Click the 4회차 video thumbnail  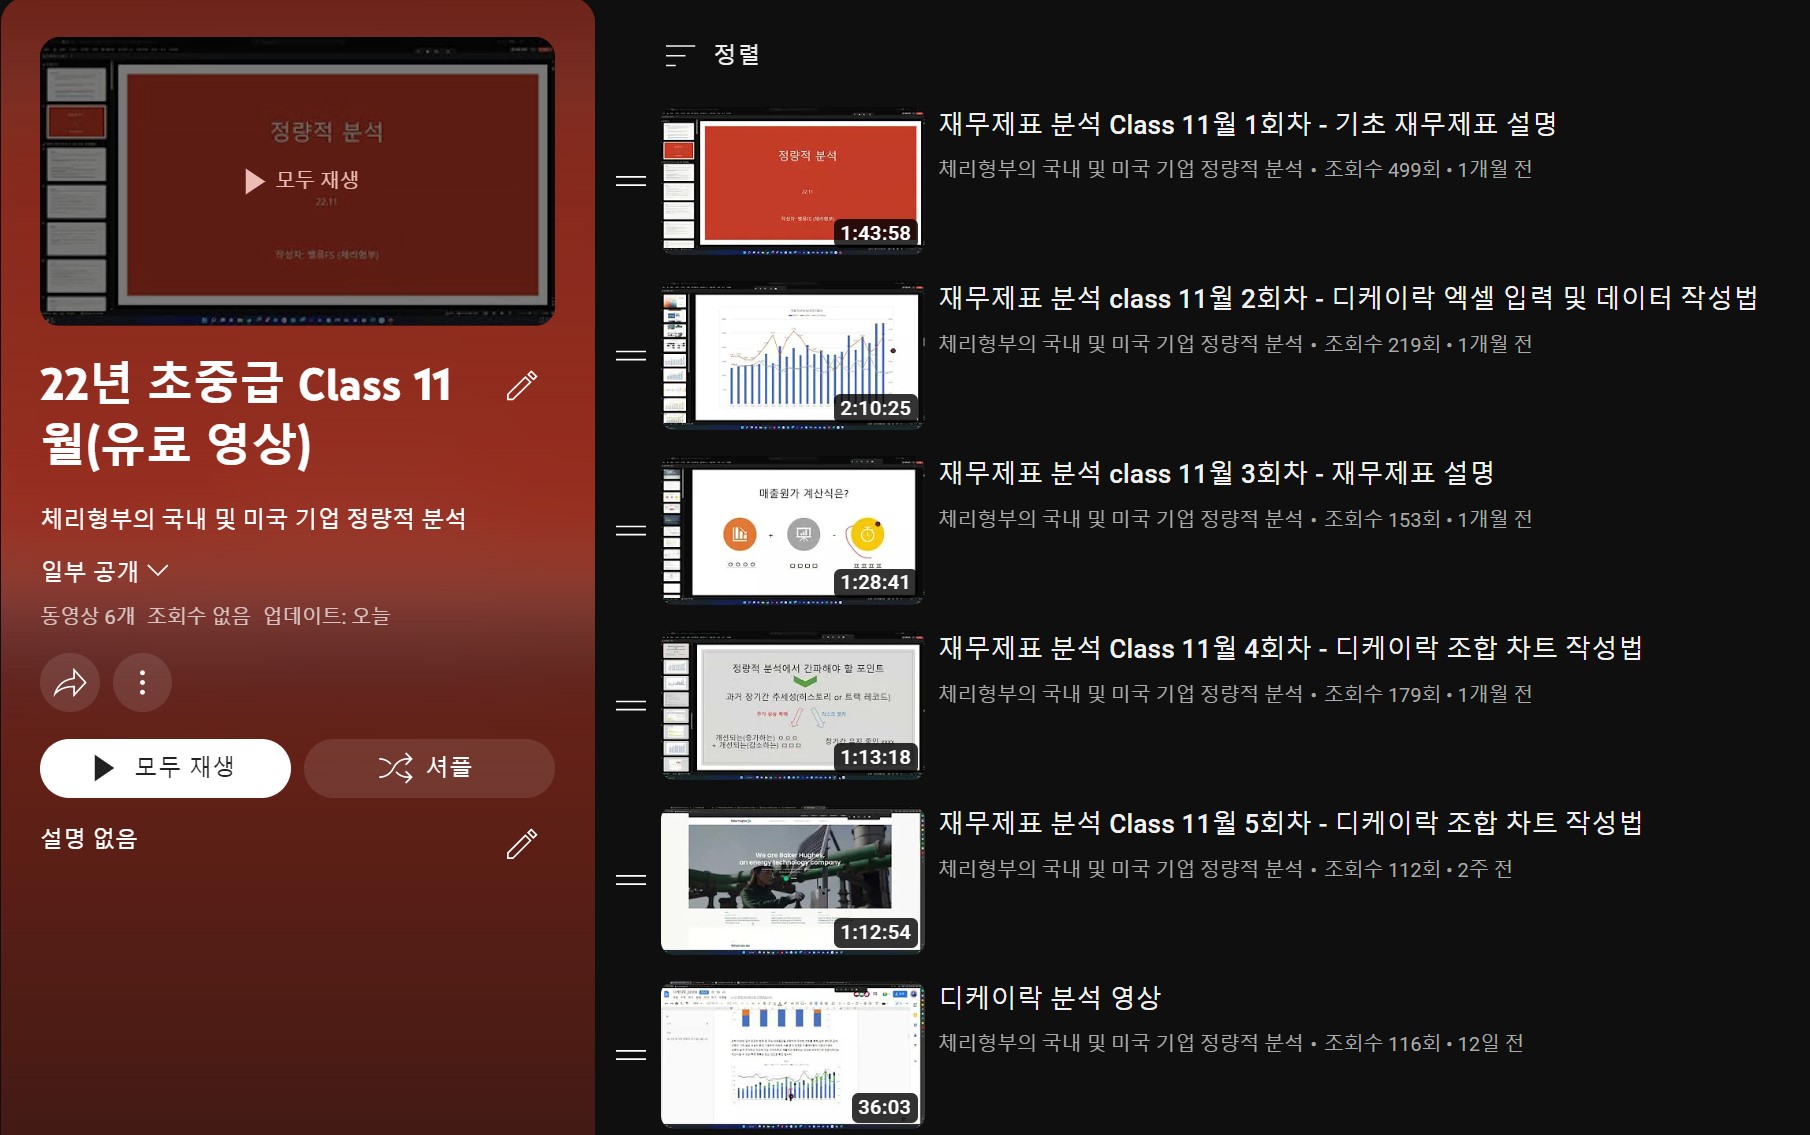[x=792, y=706]
